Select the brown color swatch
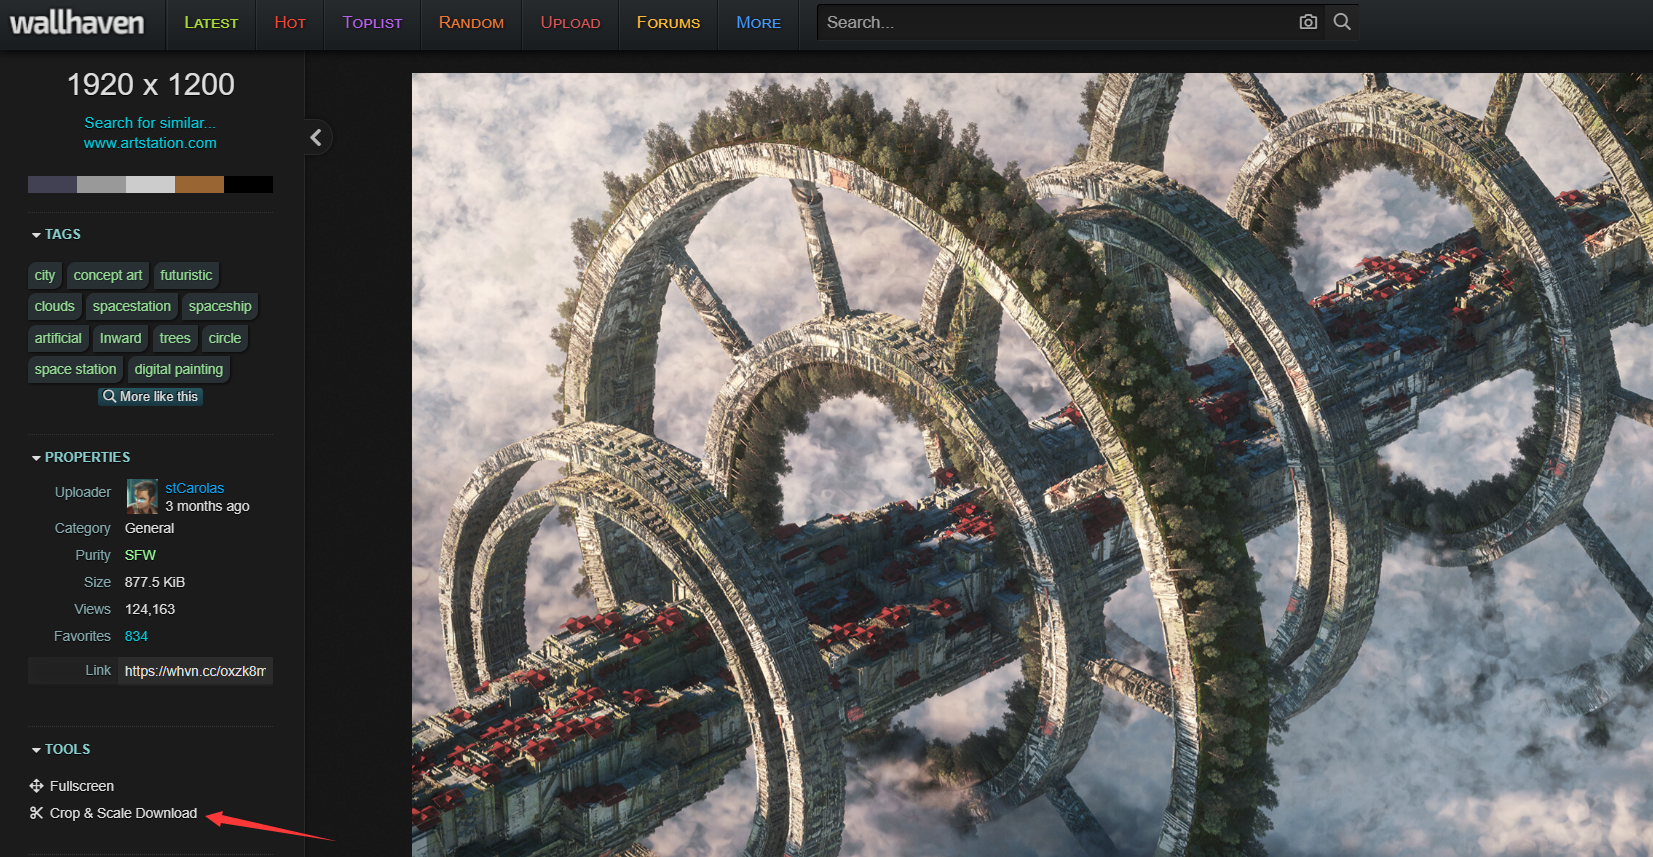 coord(199,184)
